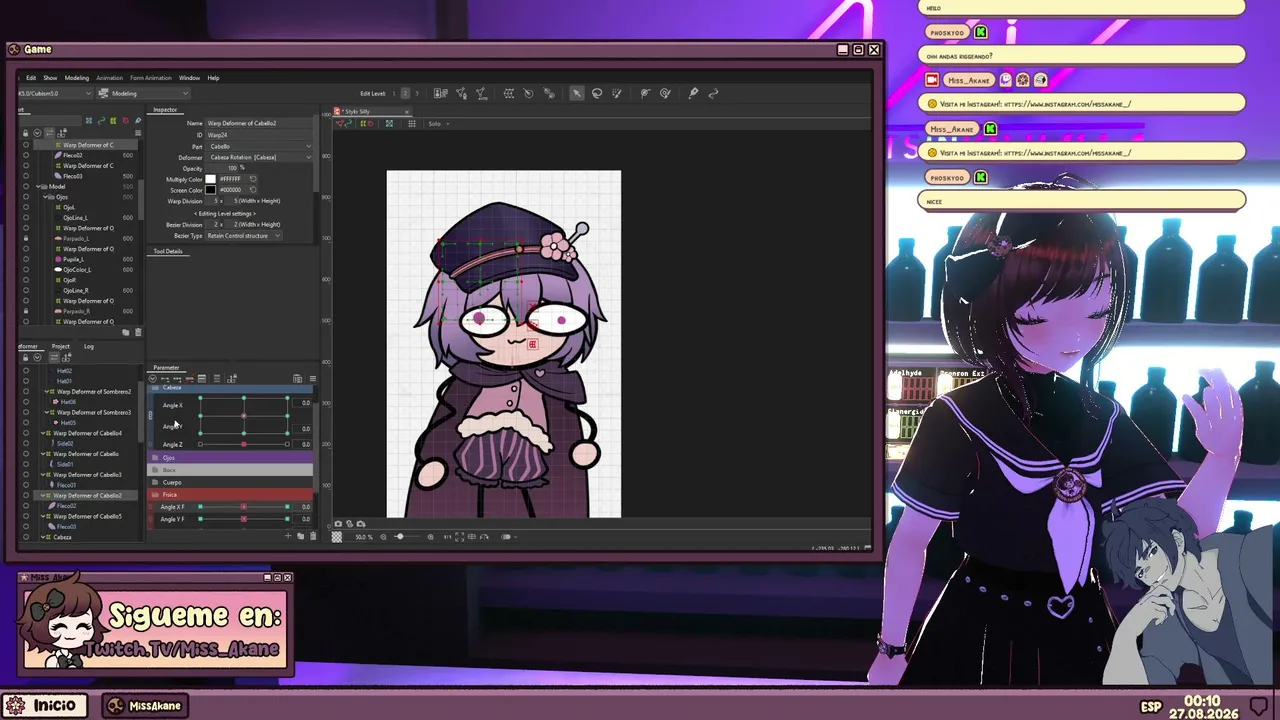Select the arrow selection tool in toolbar
1280x720 pixels.
[576, 93]
